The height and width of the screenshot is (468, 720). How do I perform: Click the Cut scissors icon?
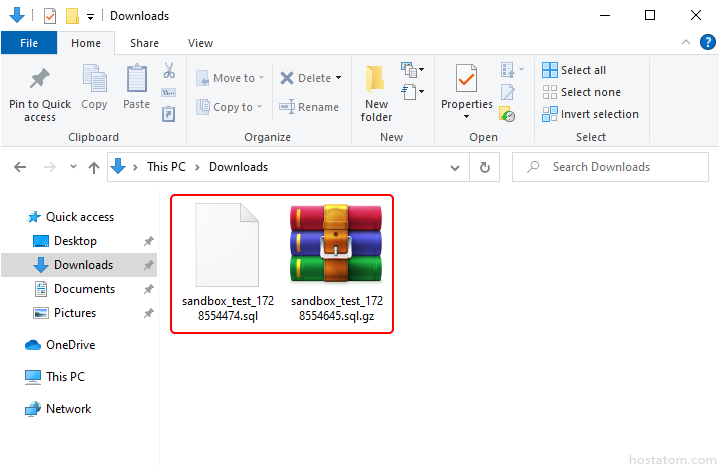click(x=169, y=71)
